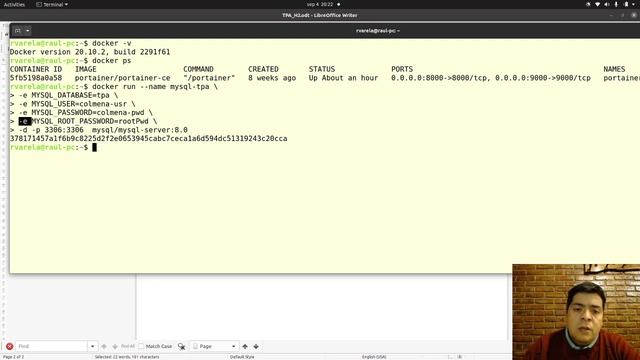The width and height of the screenshot is (640, 360).
Task: Open the Find and Replace dialog icon
Action: coord(182,346)
